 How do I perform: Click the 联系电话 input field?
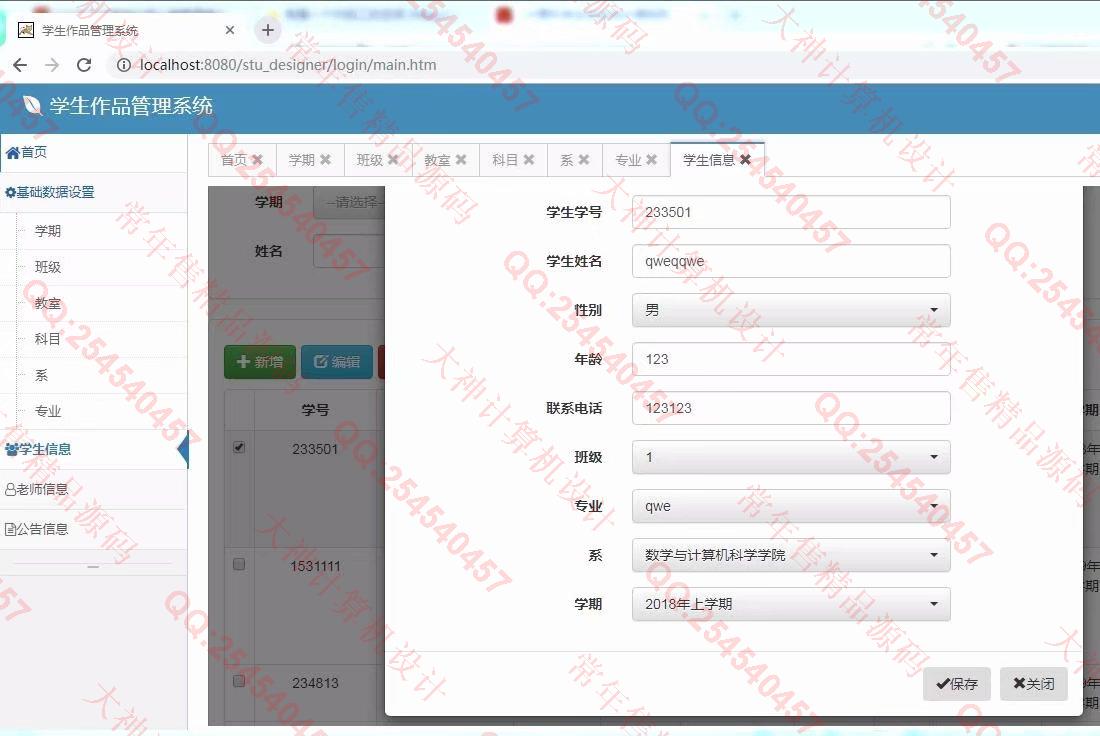pos(791,408)
